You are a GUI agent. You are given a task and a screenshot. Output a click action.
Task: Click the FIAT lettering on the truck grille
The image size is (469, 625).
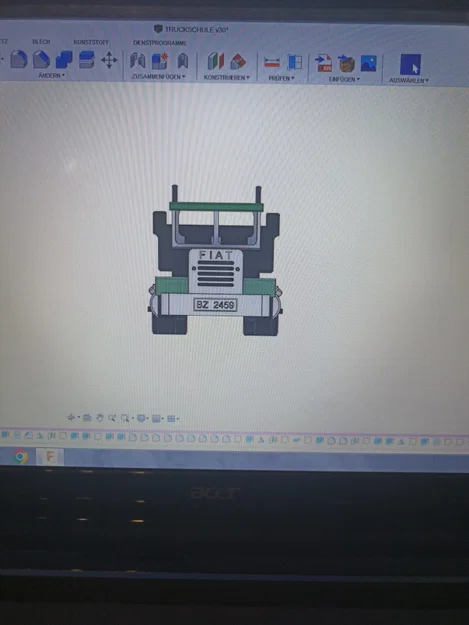(x=216, y=255)
